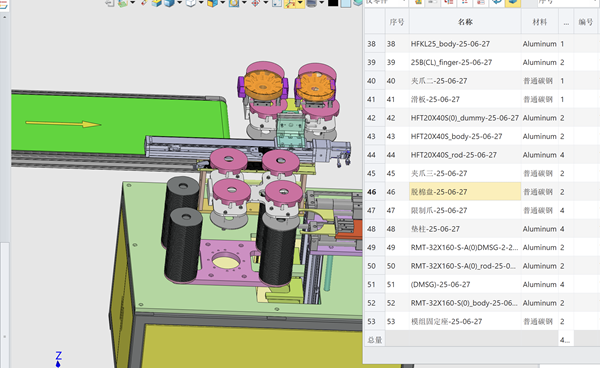The width and height of the screenshot is (600, 368).
Task: Click the blue circular refresh icon in BOM toolbar
Action: coord(497,3)
